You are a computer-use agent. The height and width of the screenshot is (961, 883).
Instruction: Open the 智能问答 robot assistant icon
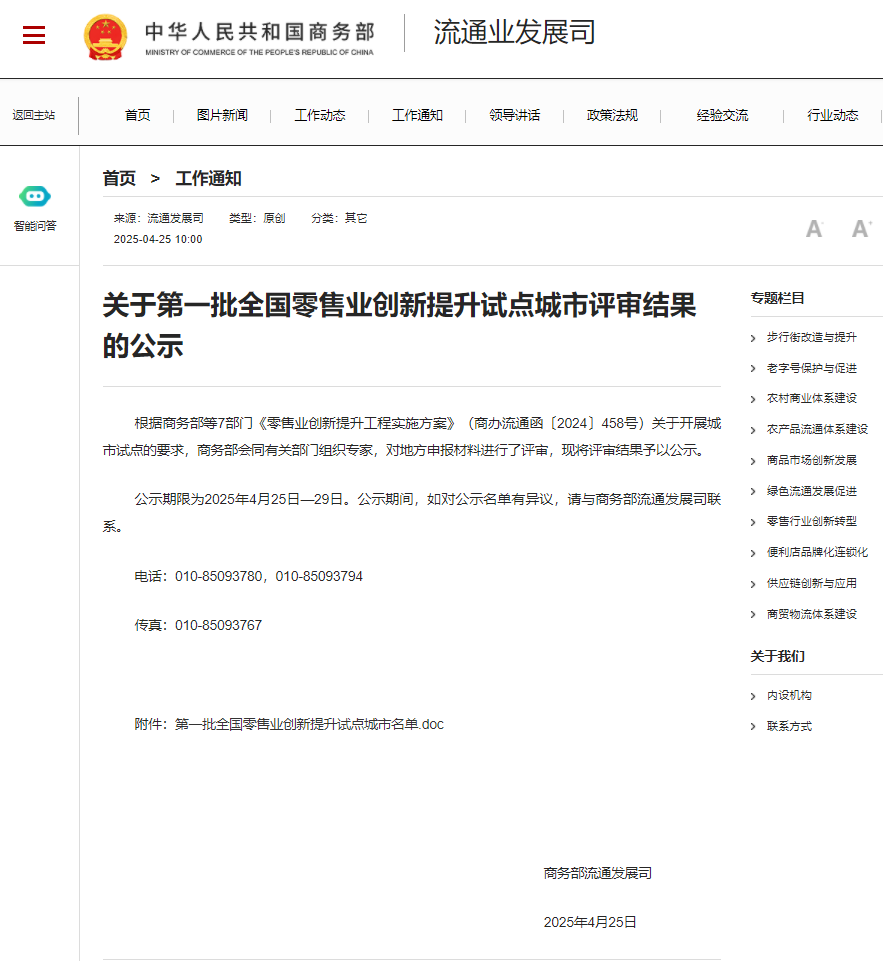pyautogui.click(x=35, y=197)
